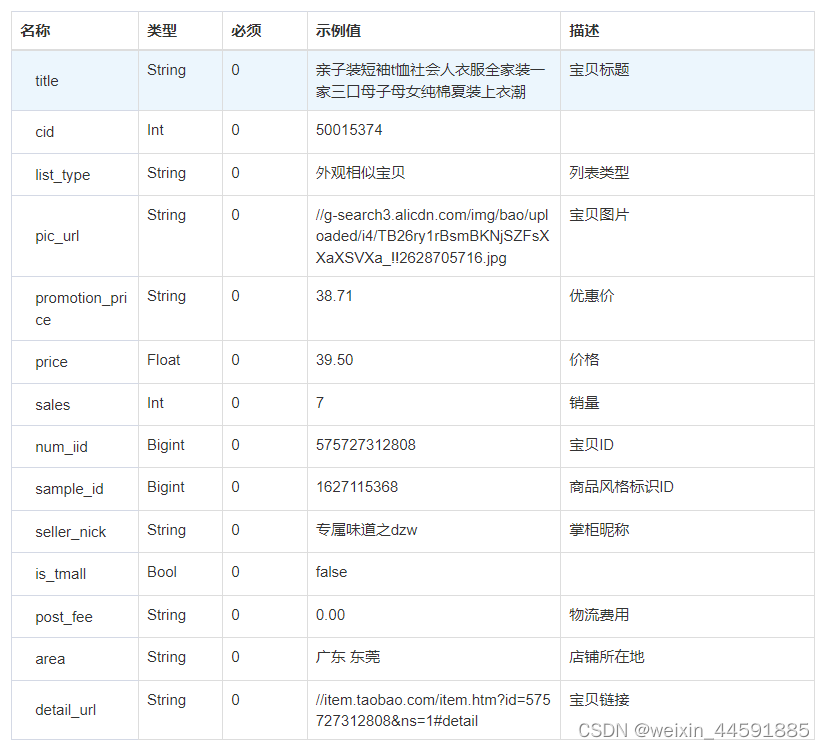Select the area field name
This screenshot has width=825, height=749.
[x=50, y=659]
